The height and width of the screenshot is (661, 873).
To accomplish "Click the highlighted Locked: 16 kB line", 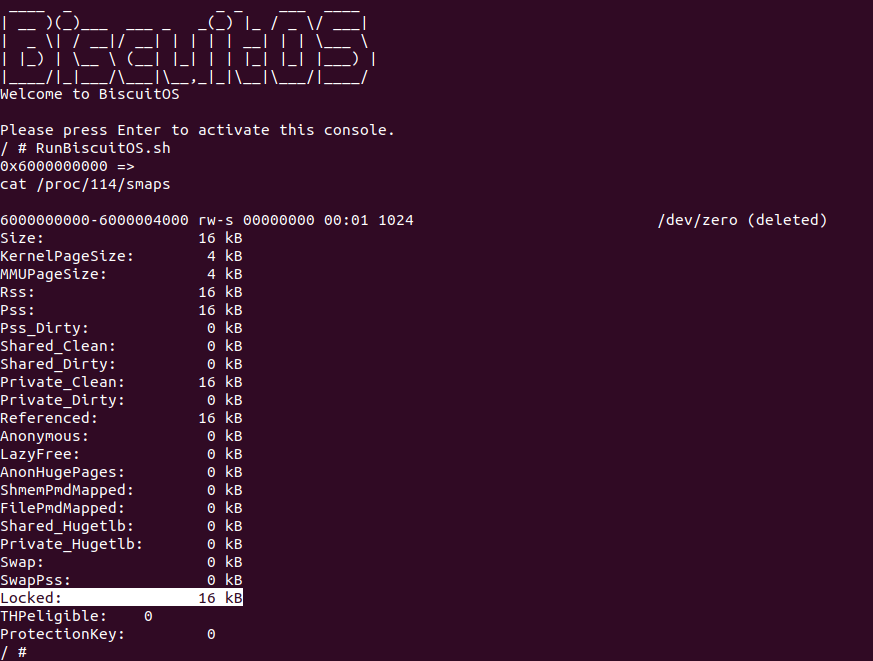I will click(121, 598).
